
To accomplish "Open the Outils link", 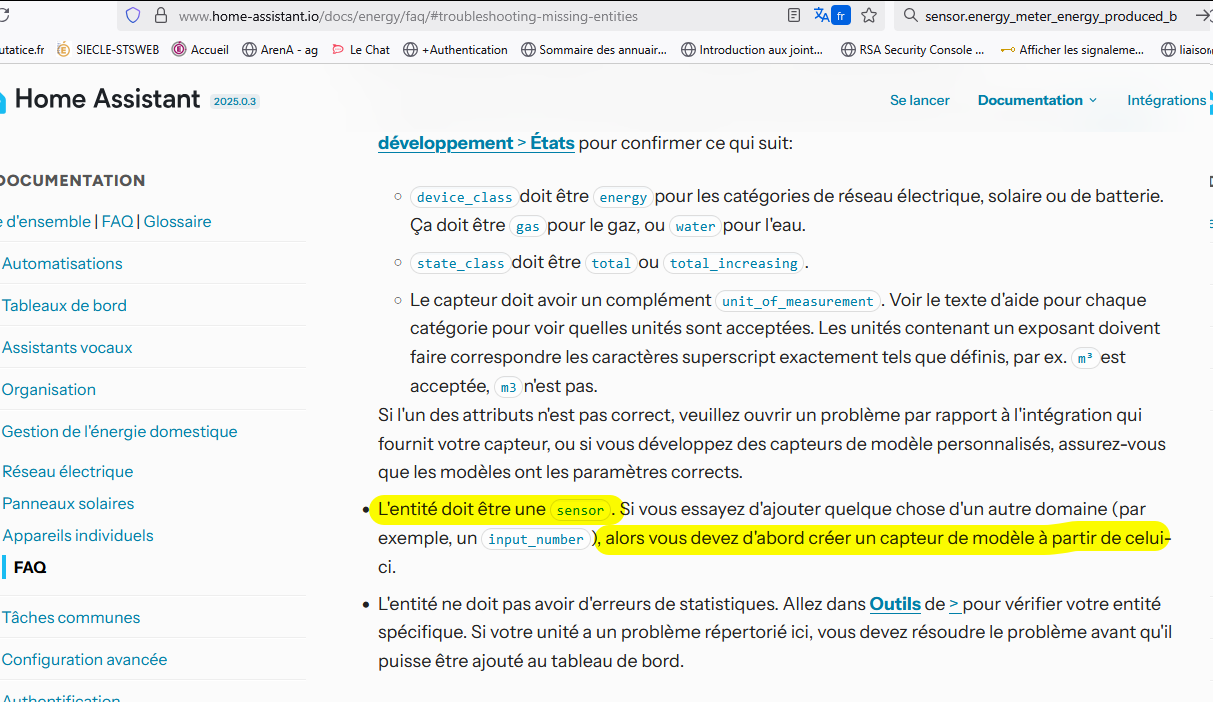I will coord(895,604).
